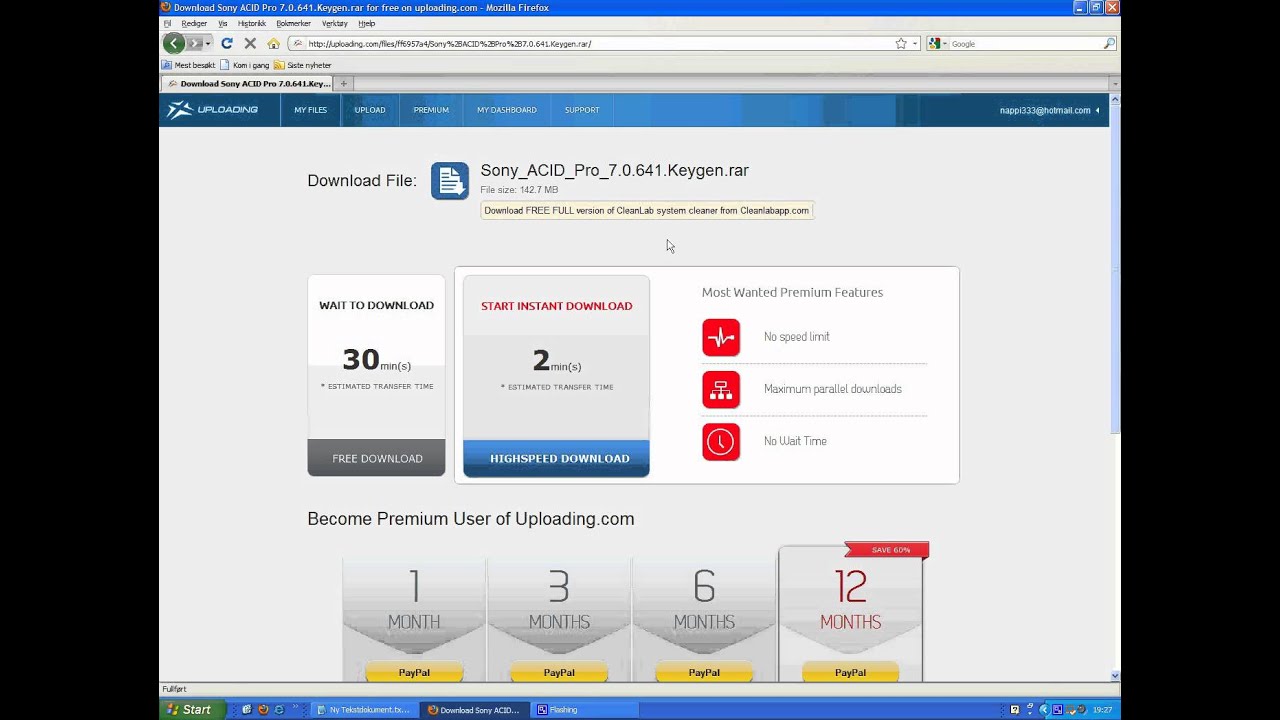
Task: Open the UPLOAD page in site navigation
Action: tap(370, 110)
